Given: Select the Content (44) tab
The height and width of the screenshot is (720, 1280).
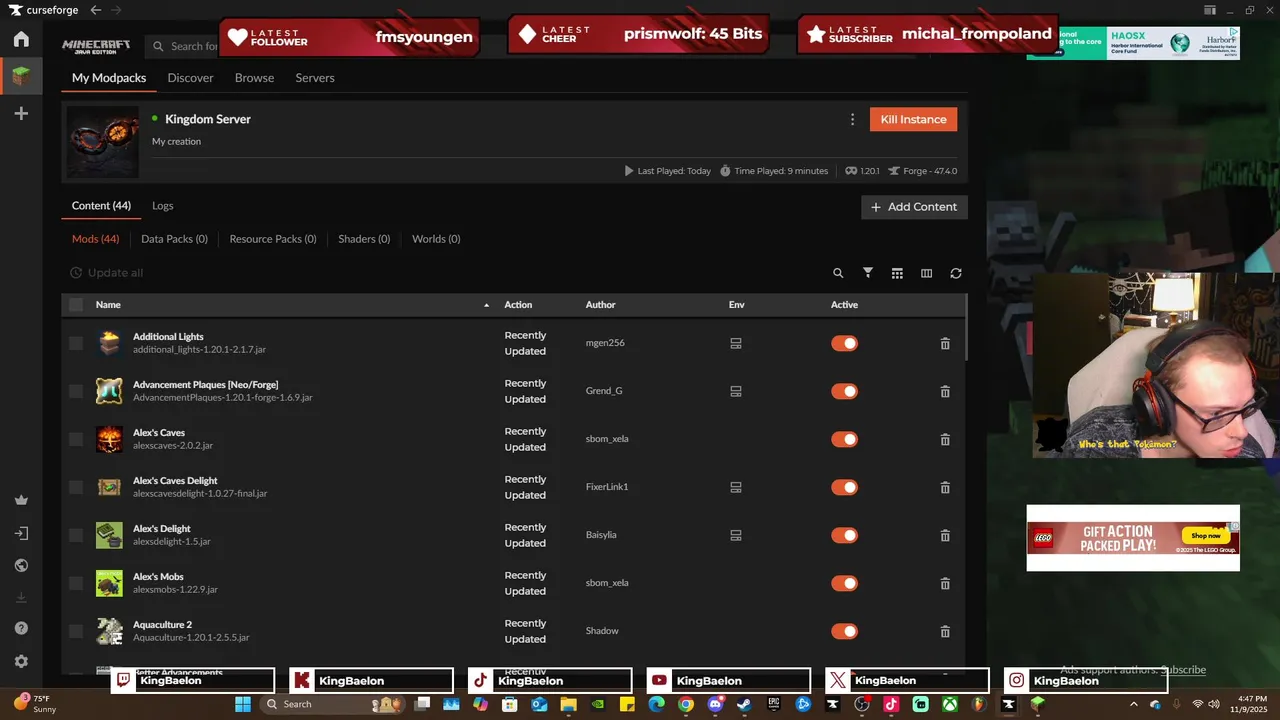Looking at the screenshot, I should click(101, 206).
